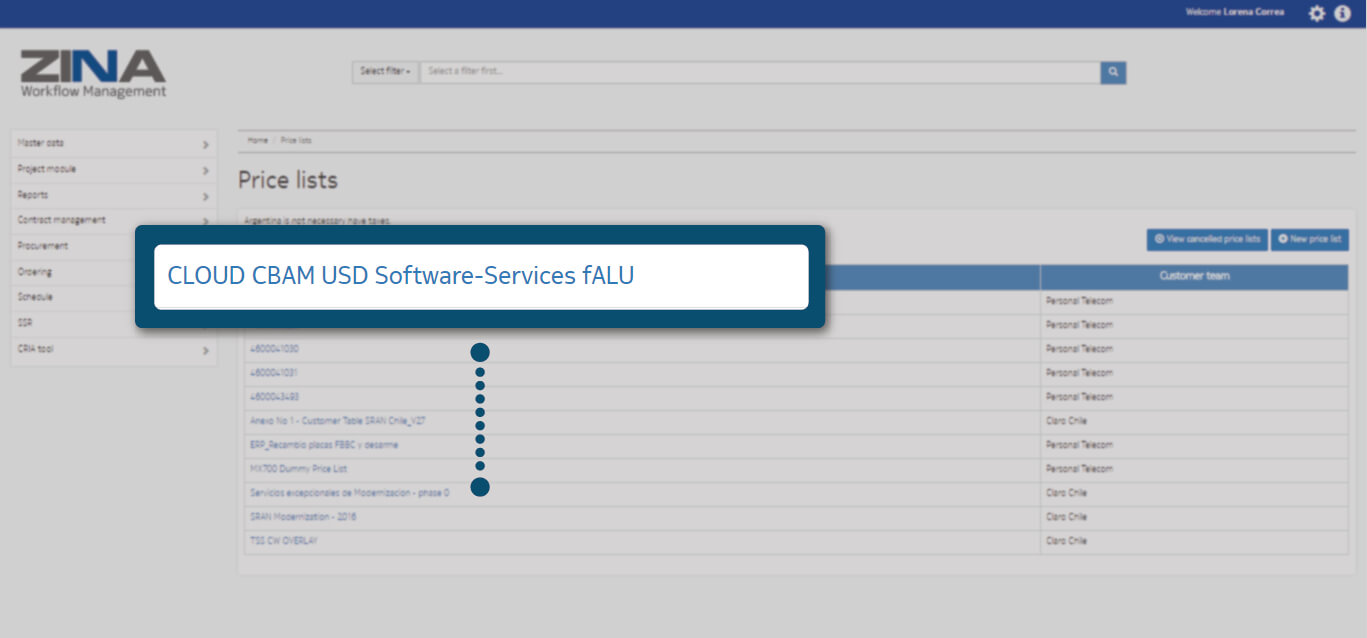1367x638 pixels.
Task: Sort by Customer team column header
Action: click(x=1194, y=276)
